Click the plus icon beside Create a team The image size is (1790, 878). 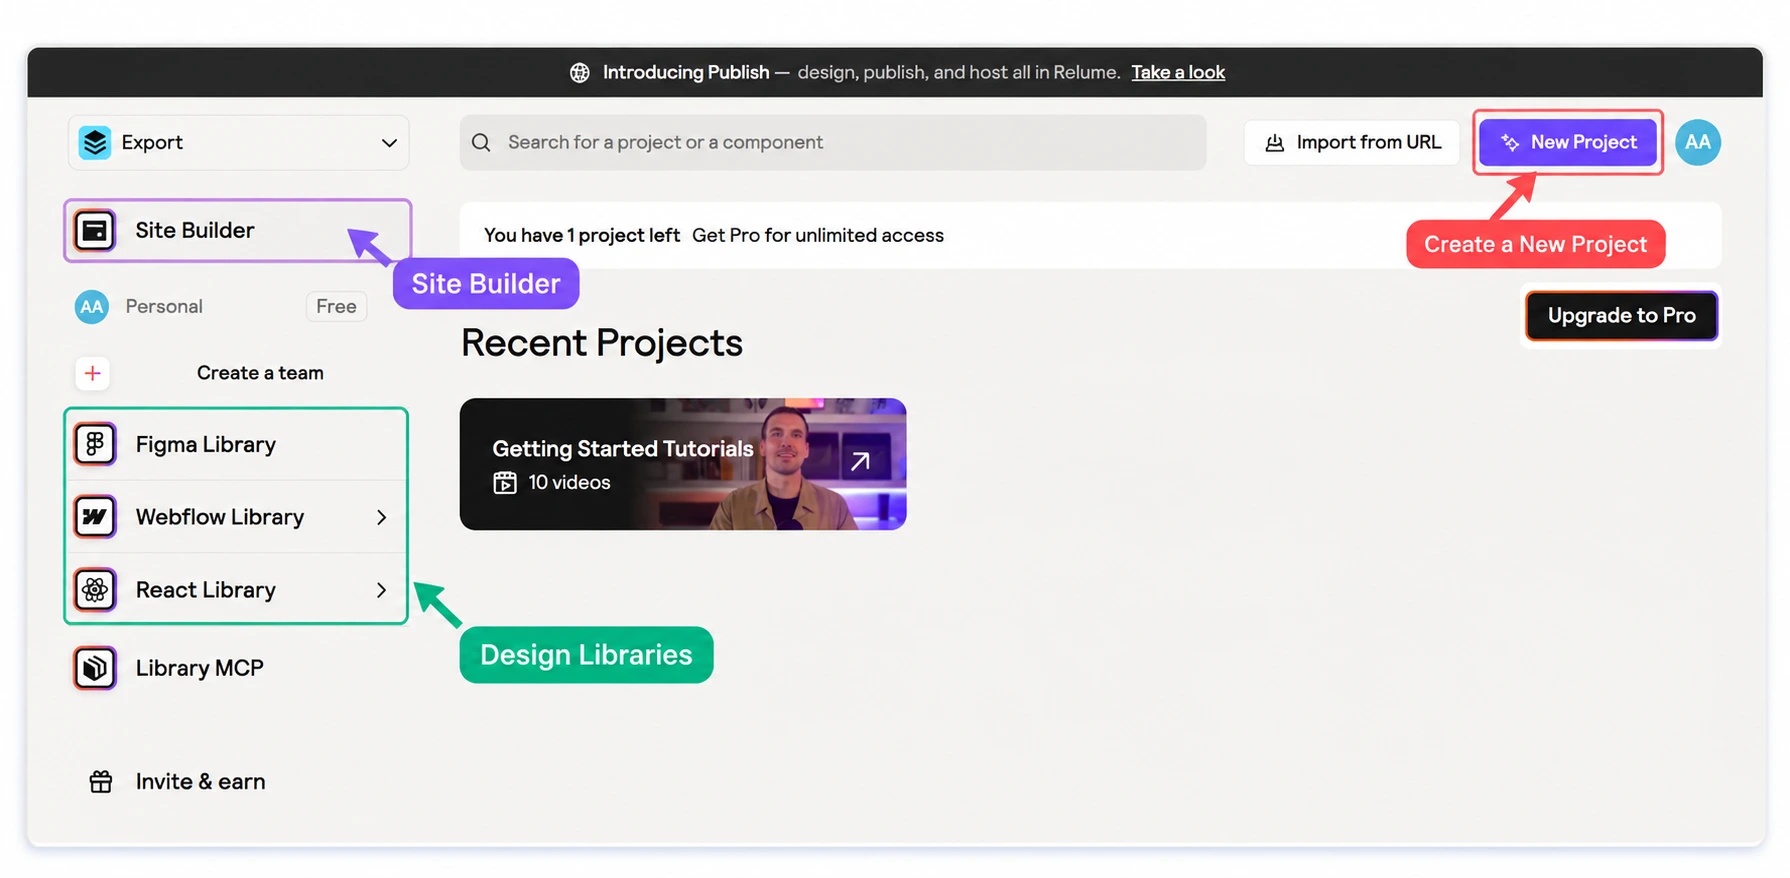click(93, 373)
